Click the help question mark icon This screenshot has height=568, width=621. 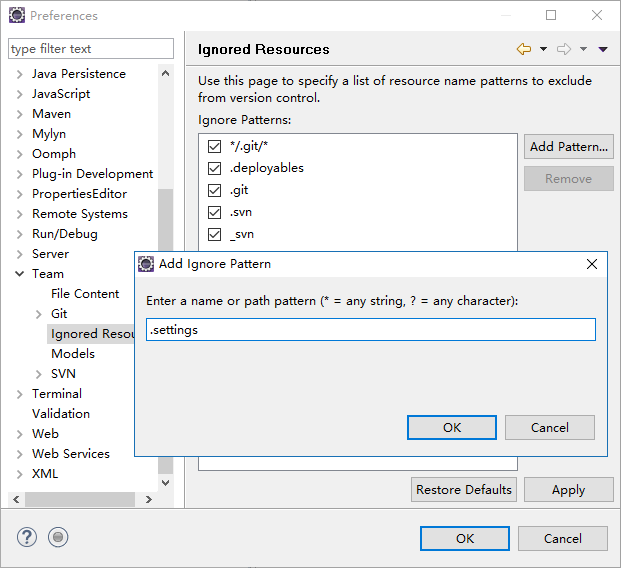click(x=26, y=537)
